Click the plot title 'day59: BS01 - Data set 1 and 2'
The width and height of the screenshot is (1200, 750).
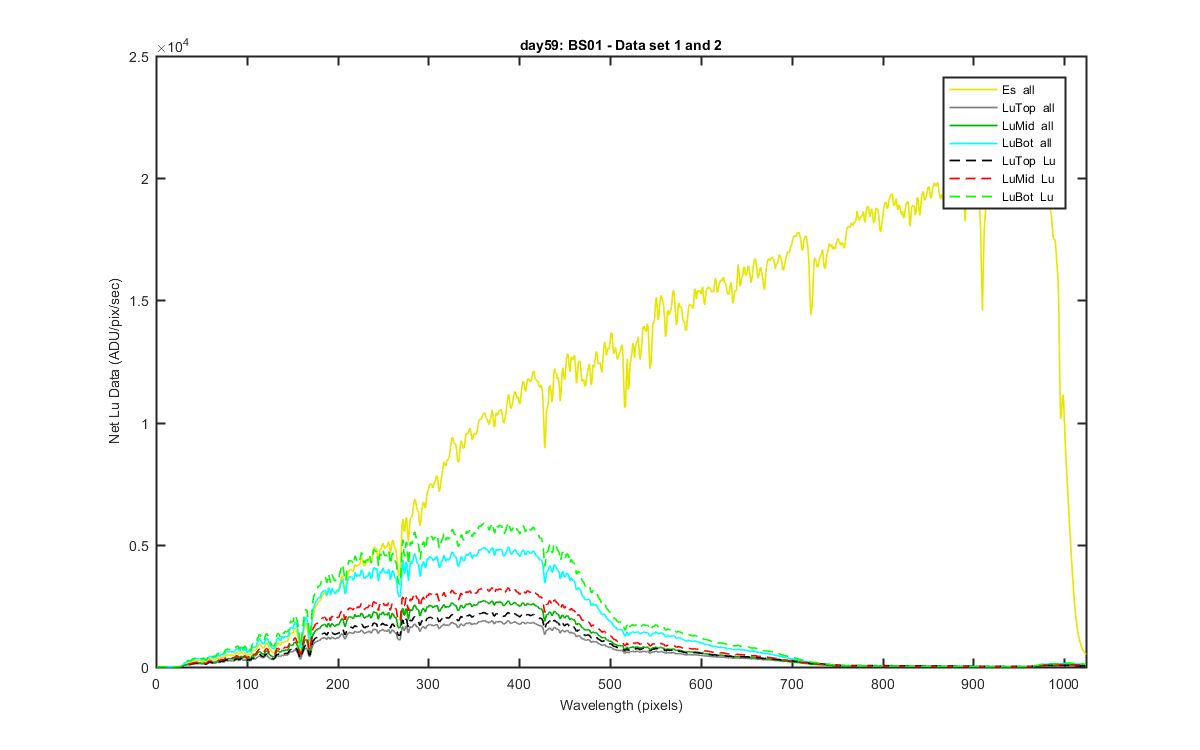(x=620, y=44)
